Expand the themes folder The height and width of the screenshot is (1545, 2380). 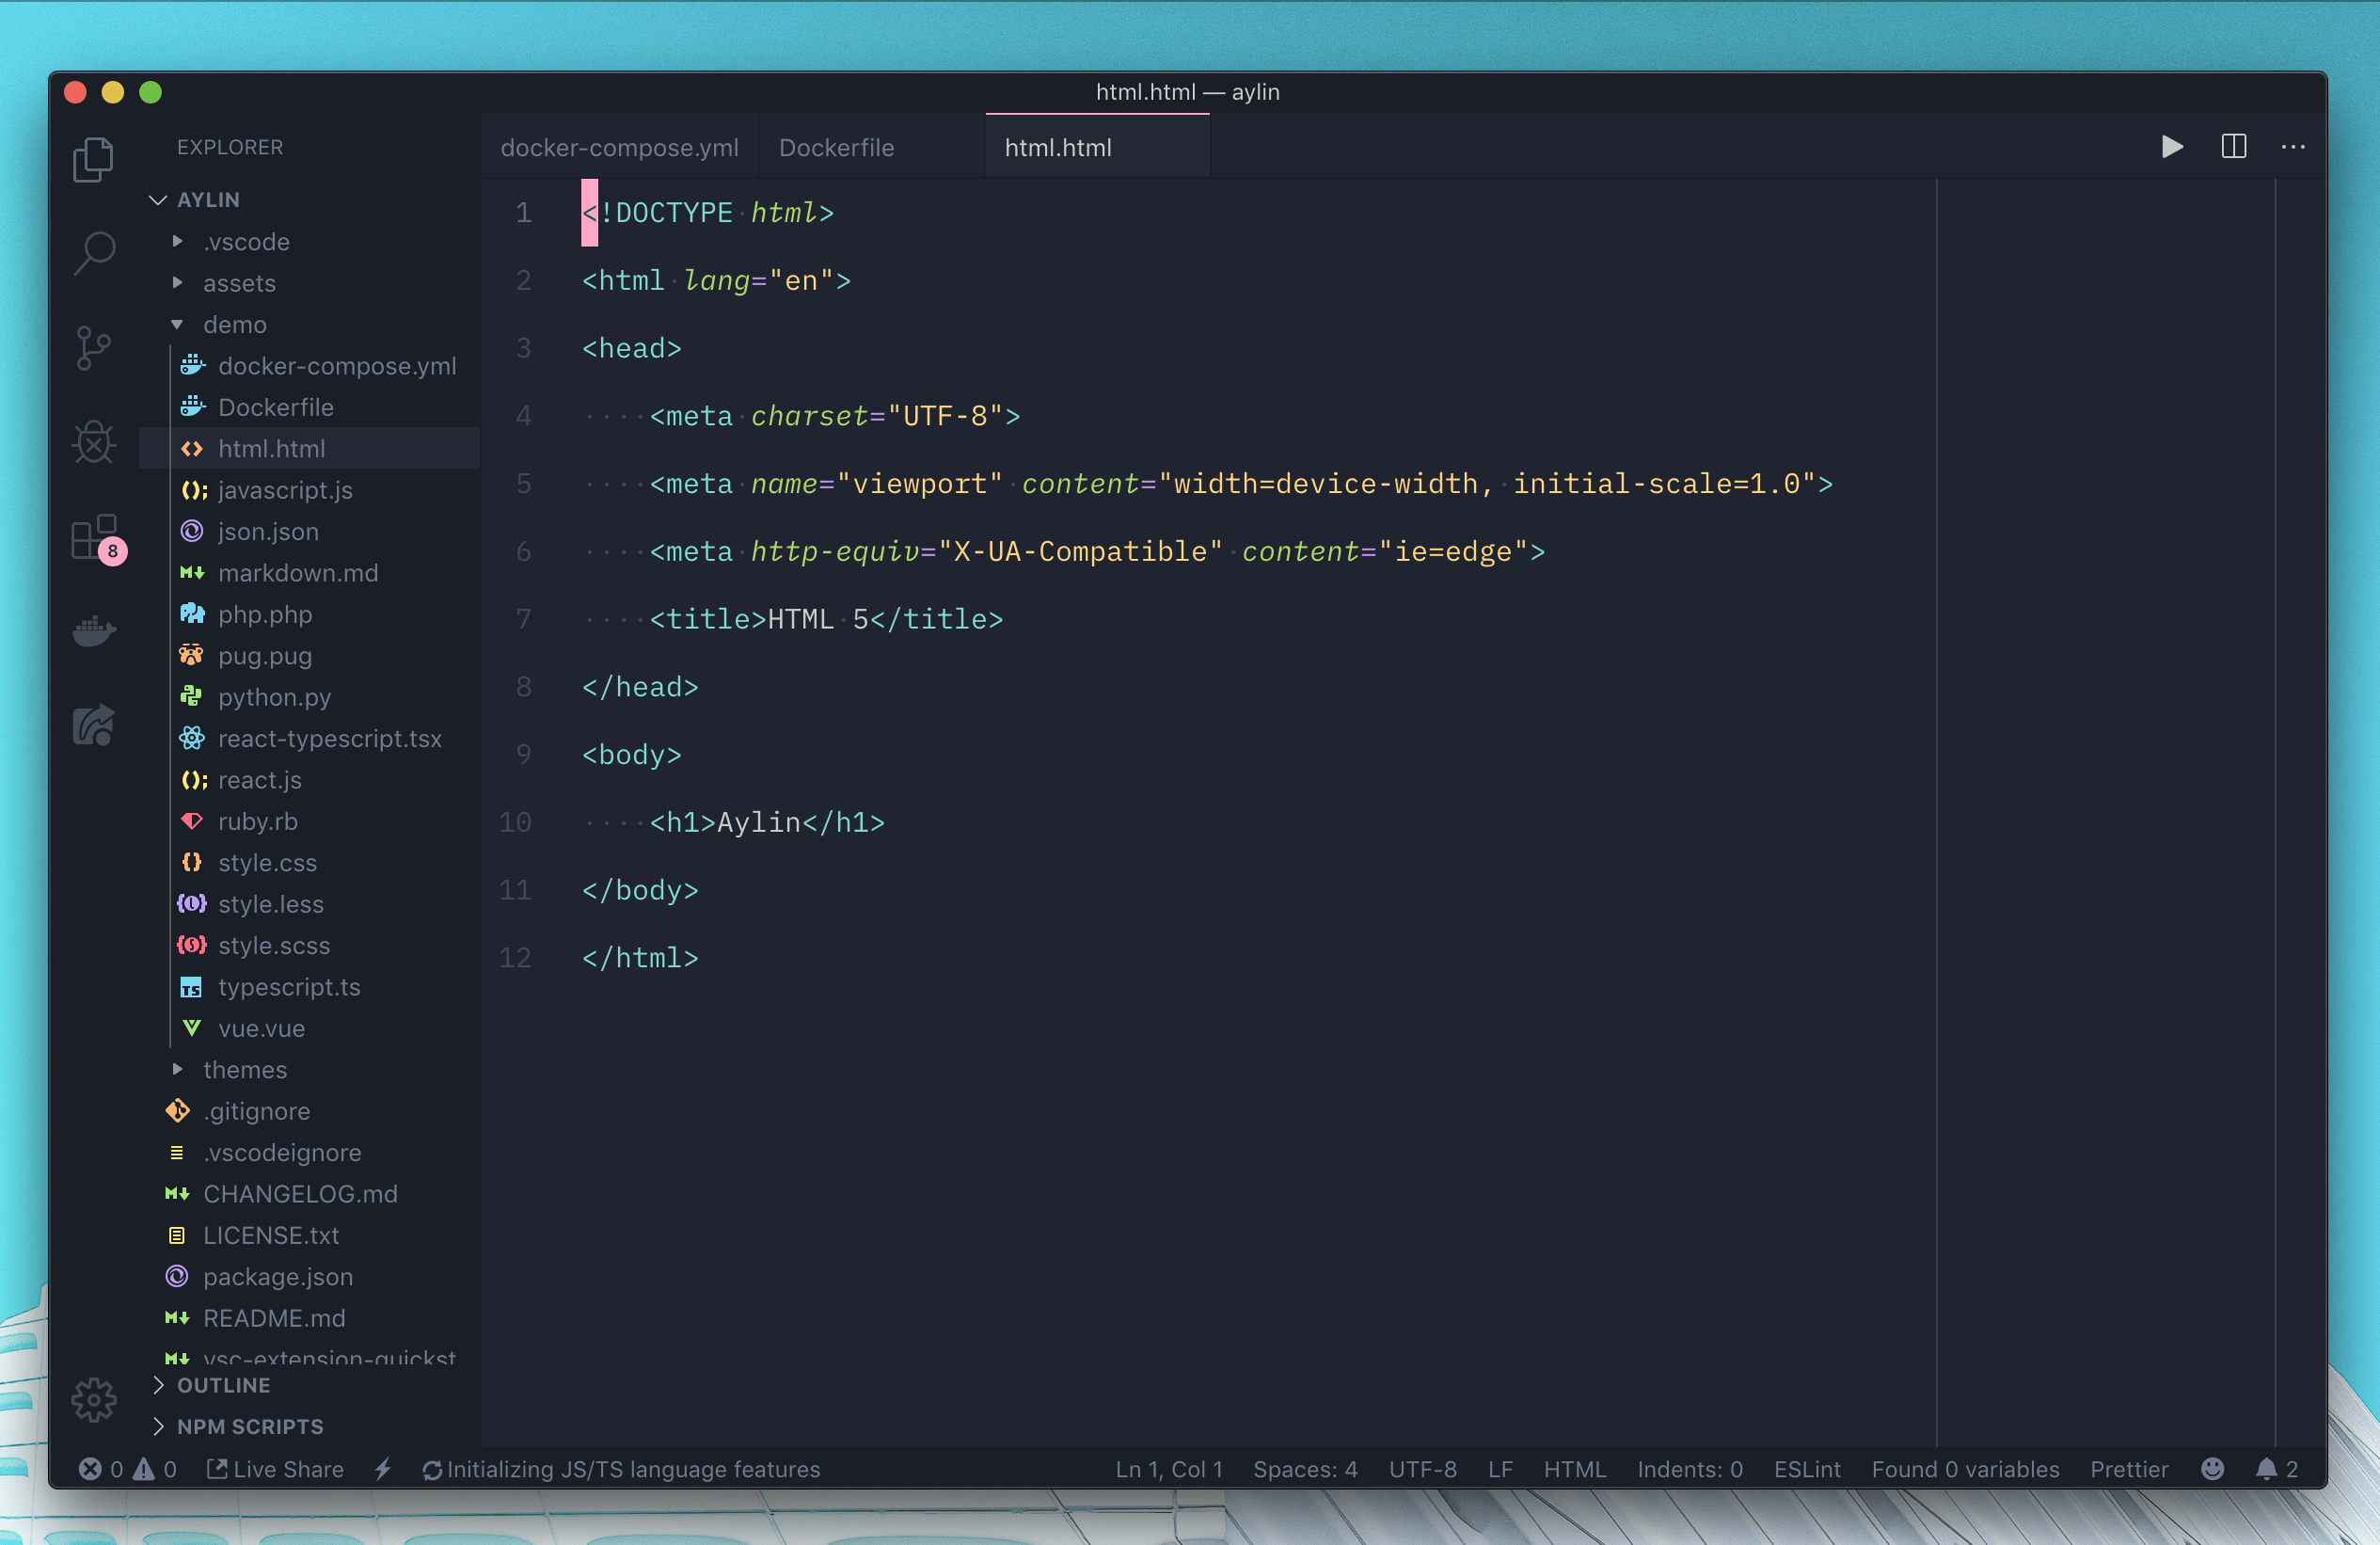pos(244,1069)
